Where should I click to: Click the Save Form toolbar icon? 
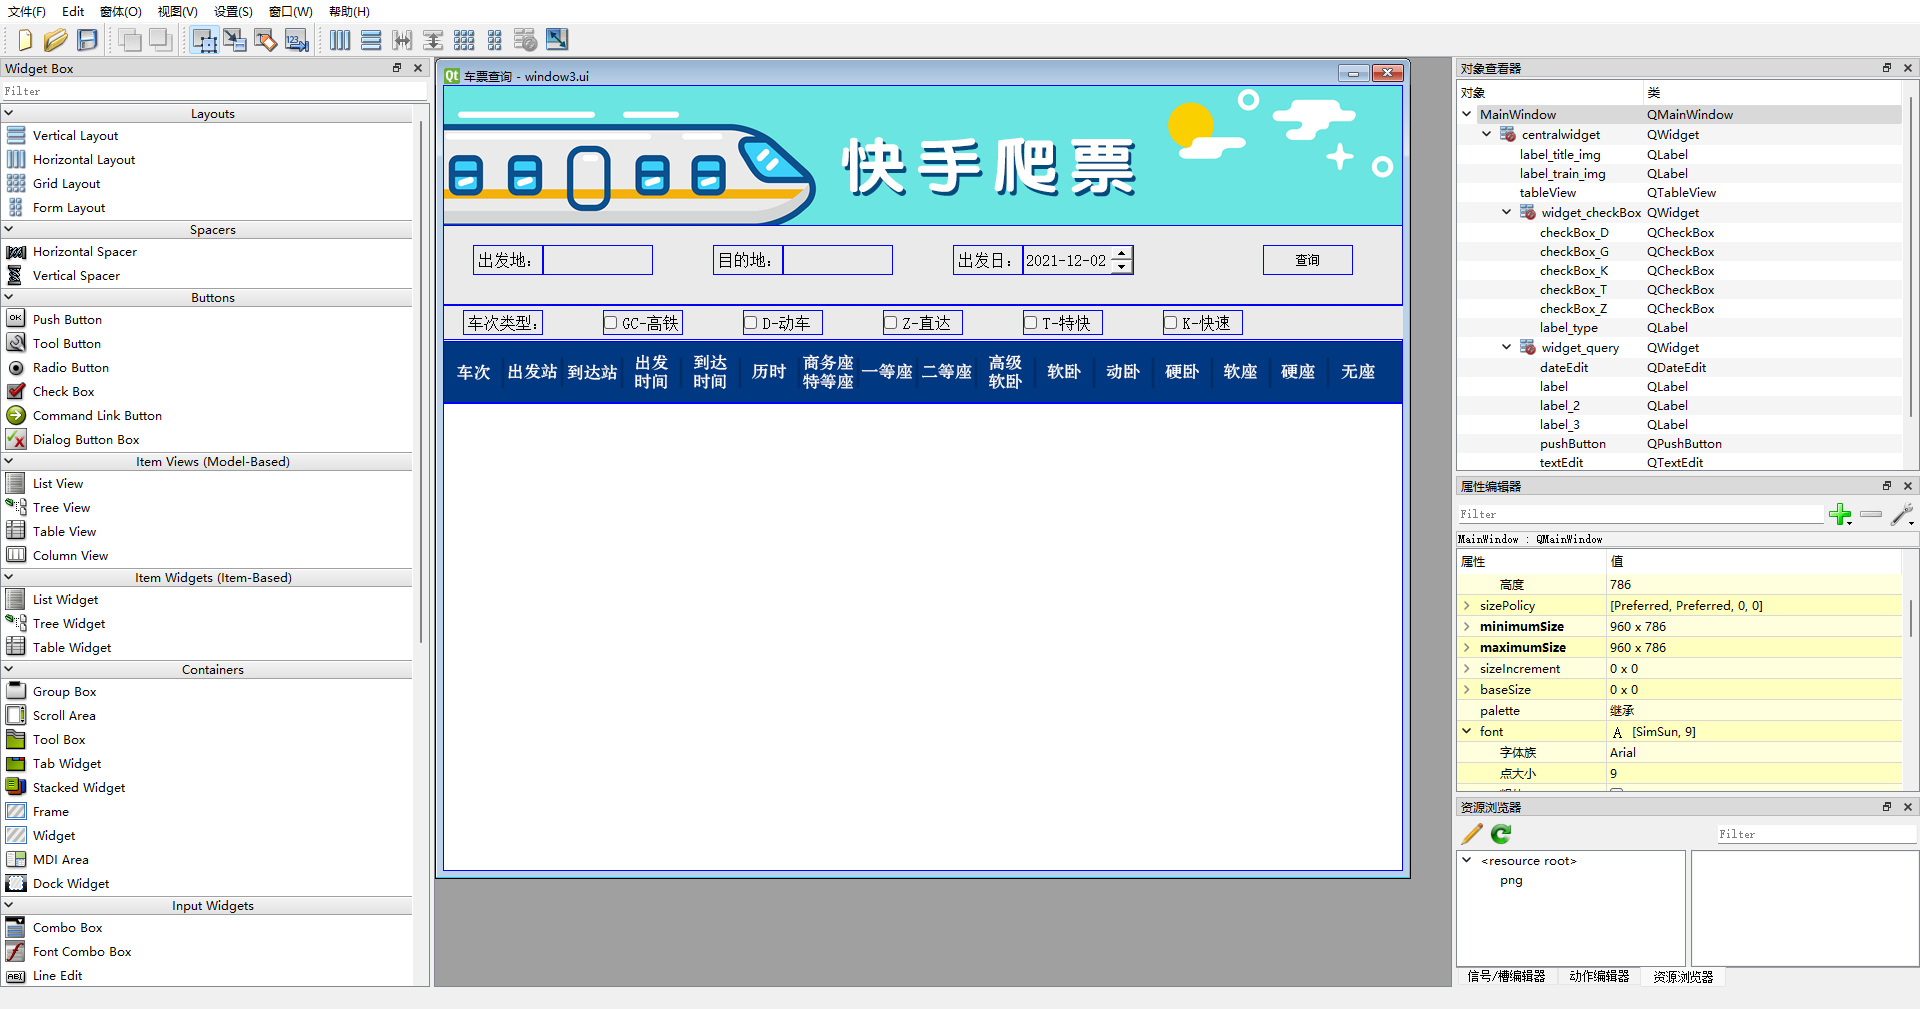(x=87, y=40)
